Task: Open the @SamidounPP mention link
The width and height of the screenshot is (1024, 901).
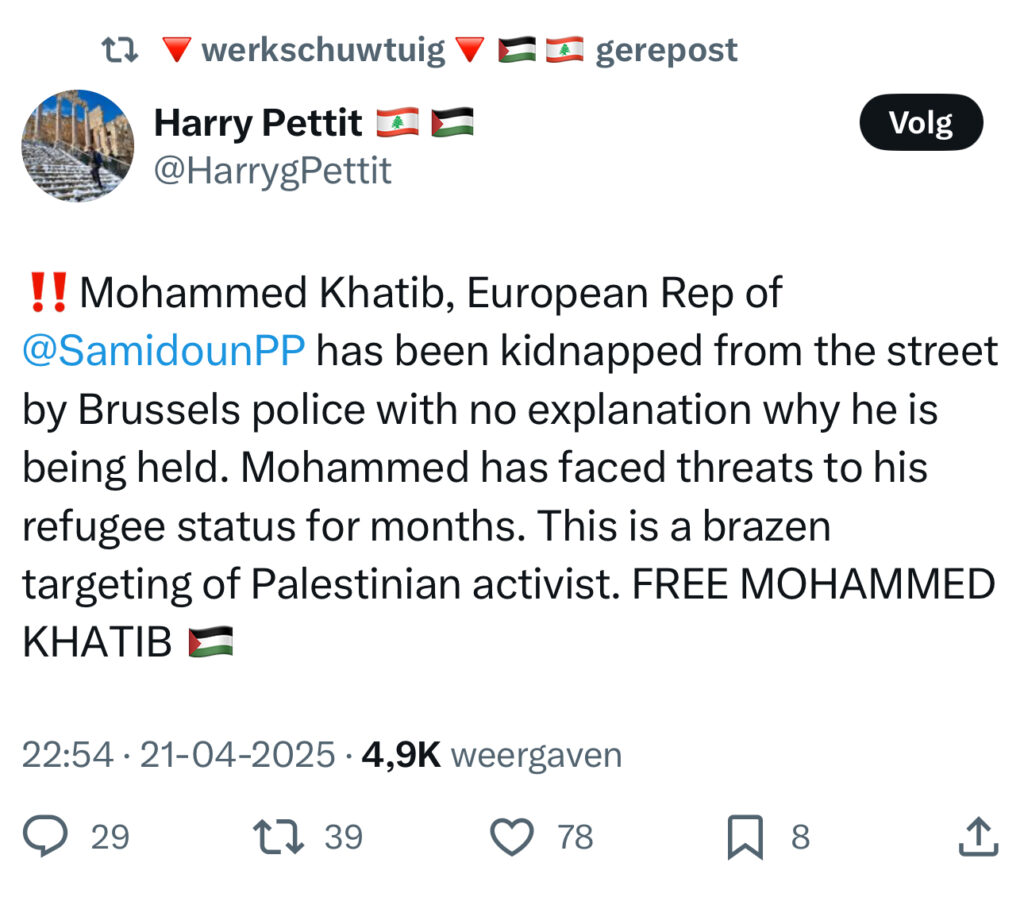Action: (x=163, y=352)
